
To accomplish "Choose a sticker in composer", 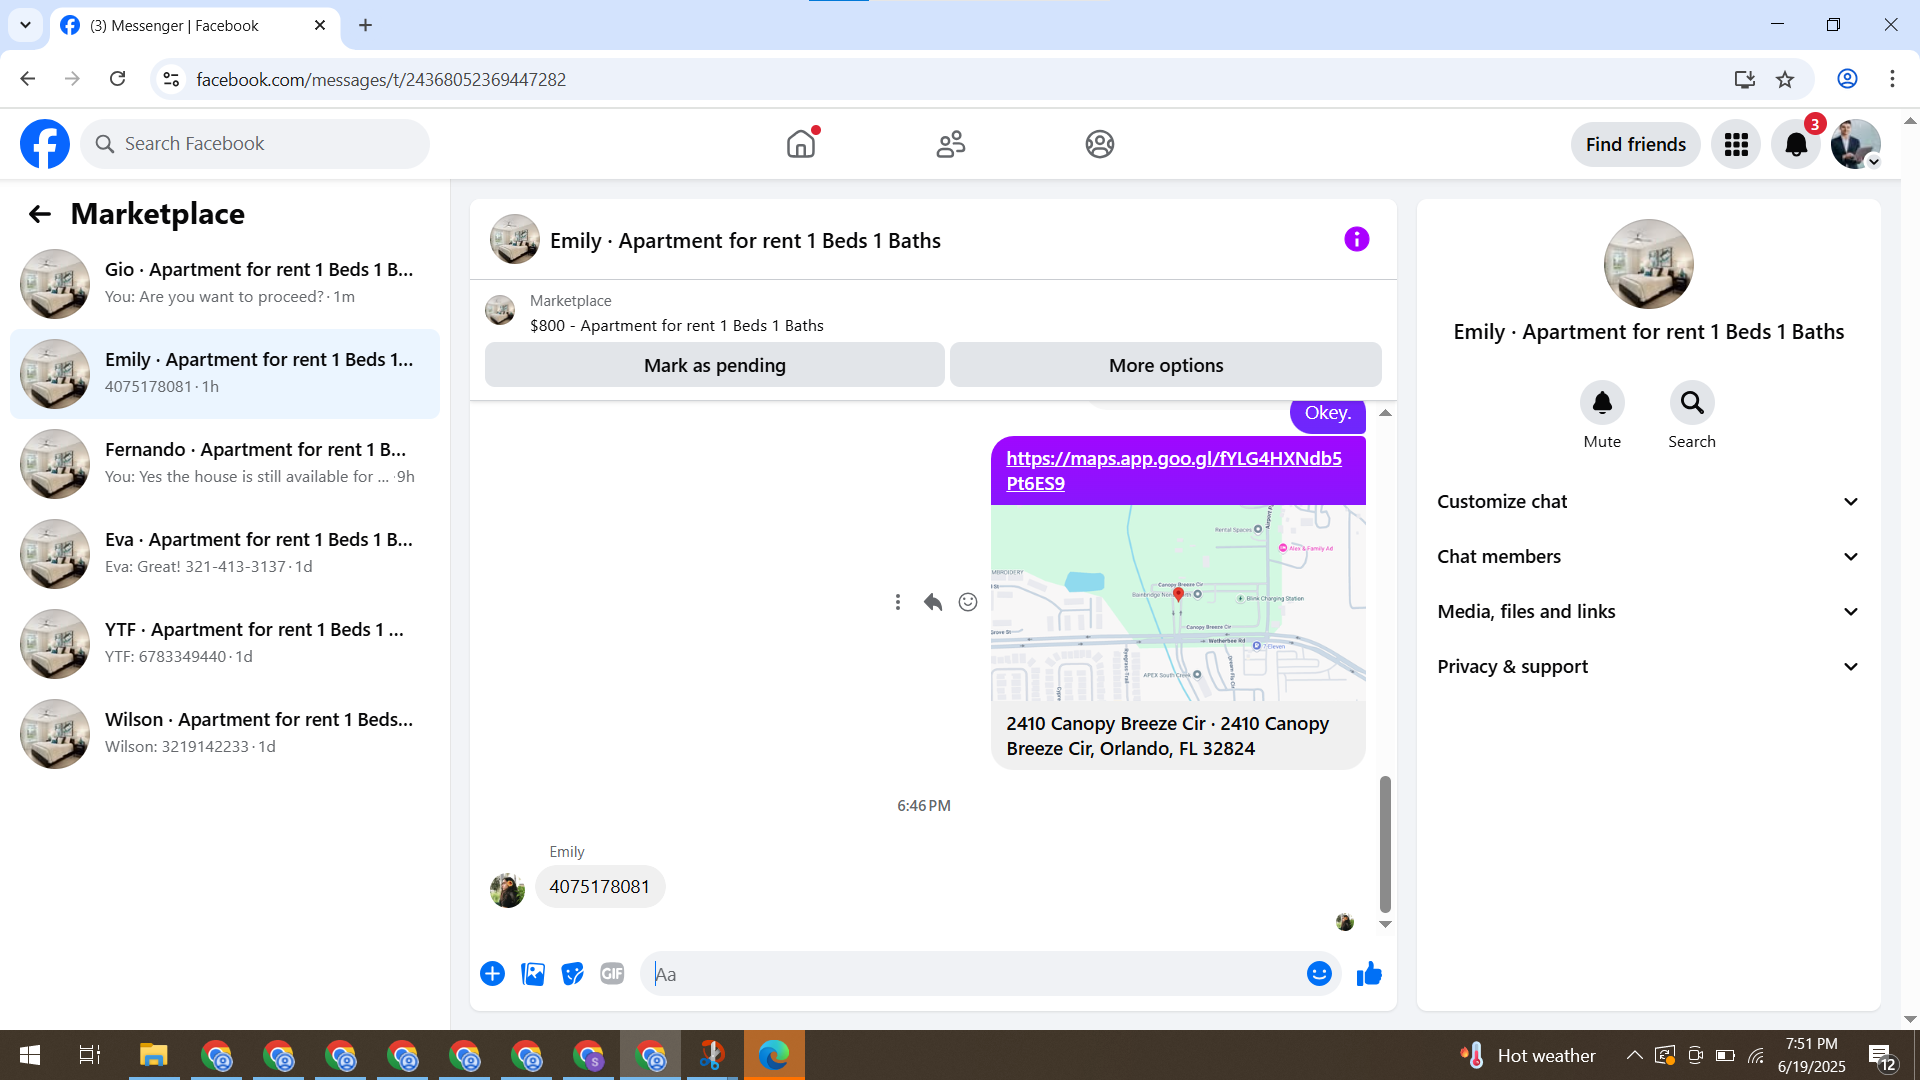I will (572, 974).
